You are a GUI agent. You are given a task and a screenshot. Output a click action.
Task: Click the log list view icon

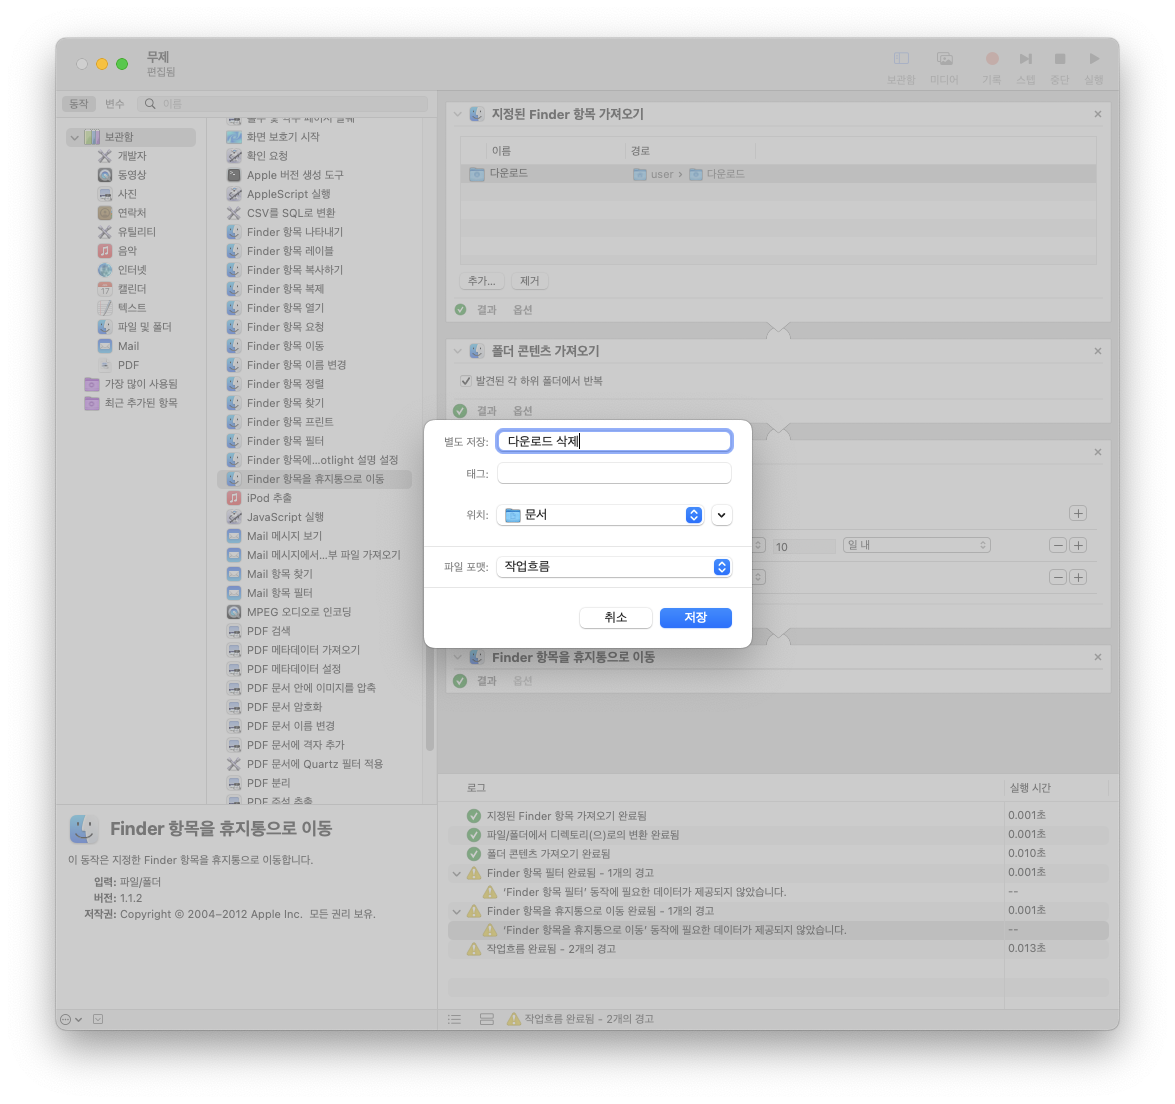(x=454, y=1019)
